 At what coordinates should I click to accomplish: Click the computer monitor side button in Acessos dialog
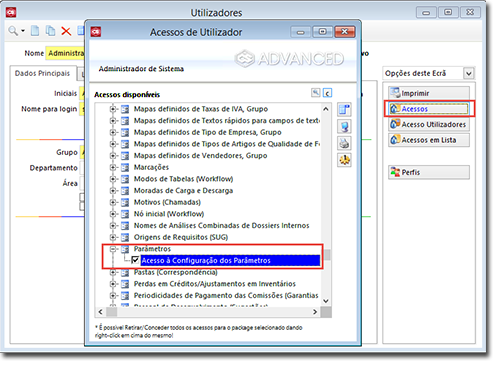click(x=344, y=126)
